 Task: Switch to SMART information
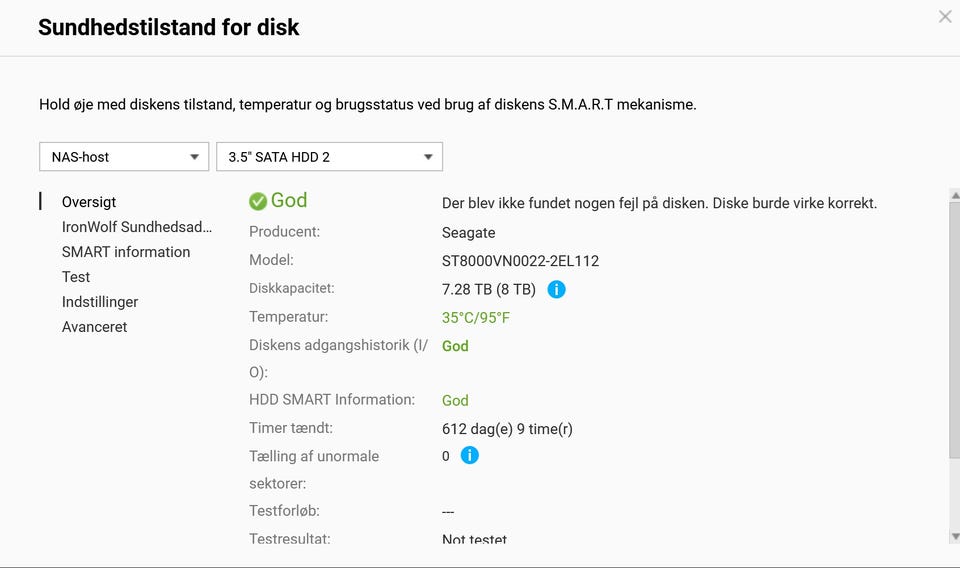(x=126, y=252)
